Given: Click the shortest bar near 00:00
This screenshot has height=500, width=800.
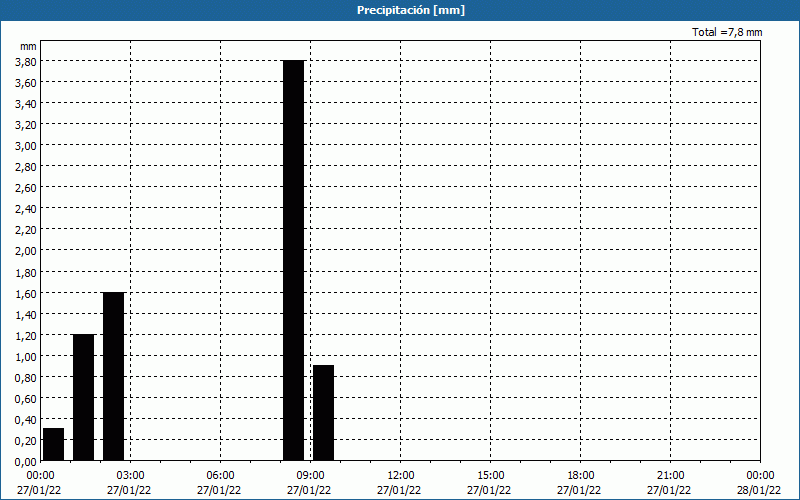Looking at the screenshot, I should pos(54,444).
